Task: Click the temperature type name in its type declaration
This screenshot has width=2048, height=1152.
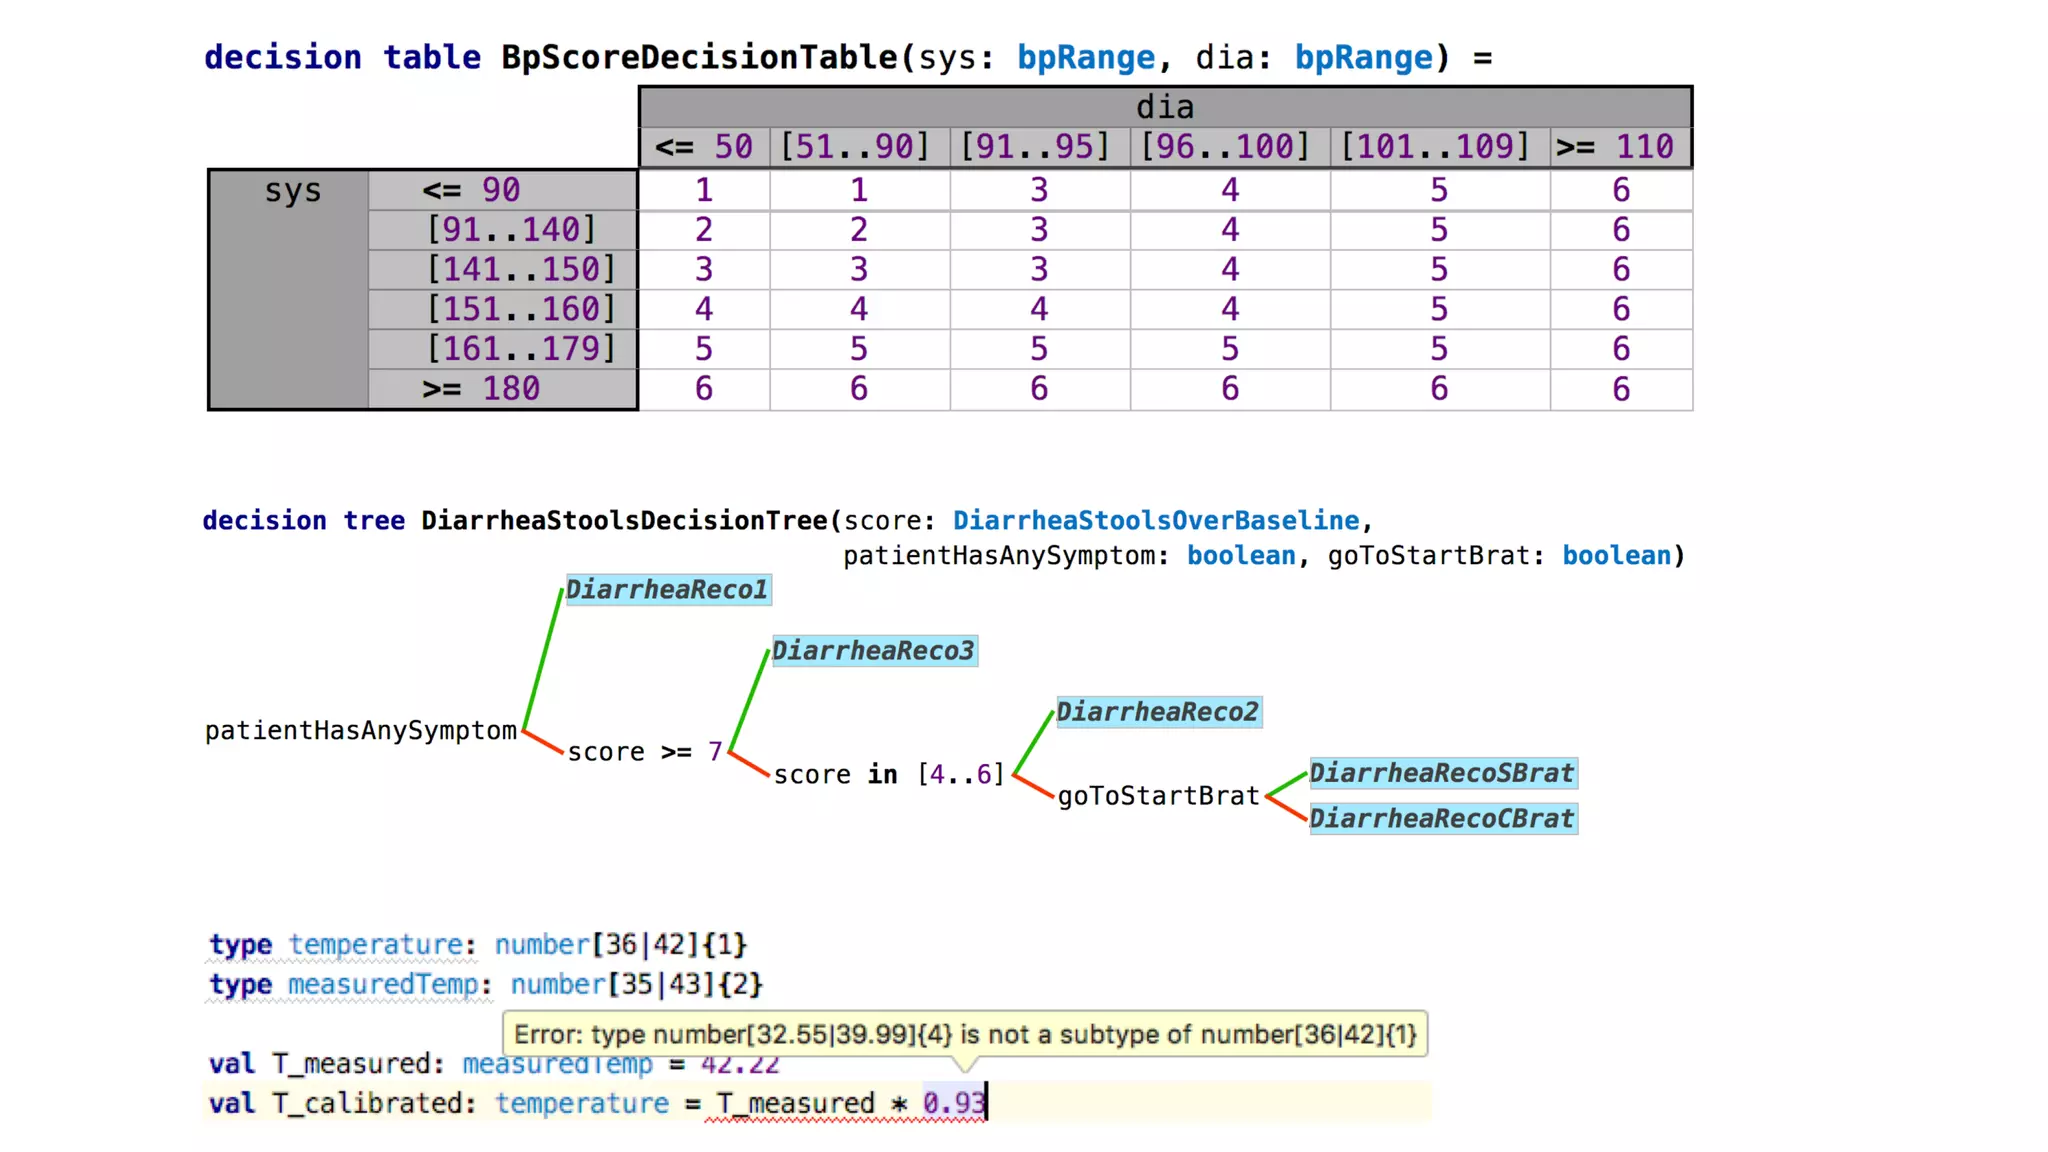Action: 375,945
